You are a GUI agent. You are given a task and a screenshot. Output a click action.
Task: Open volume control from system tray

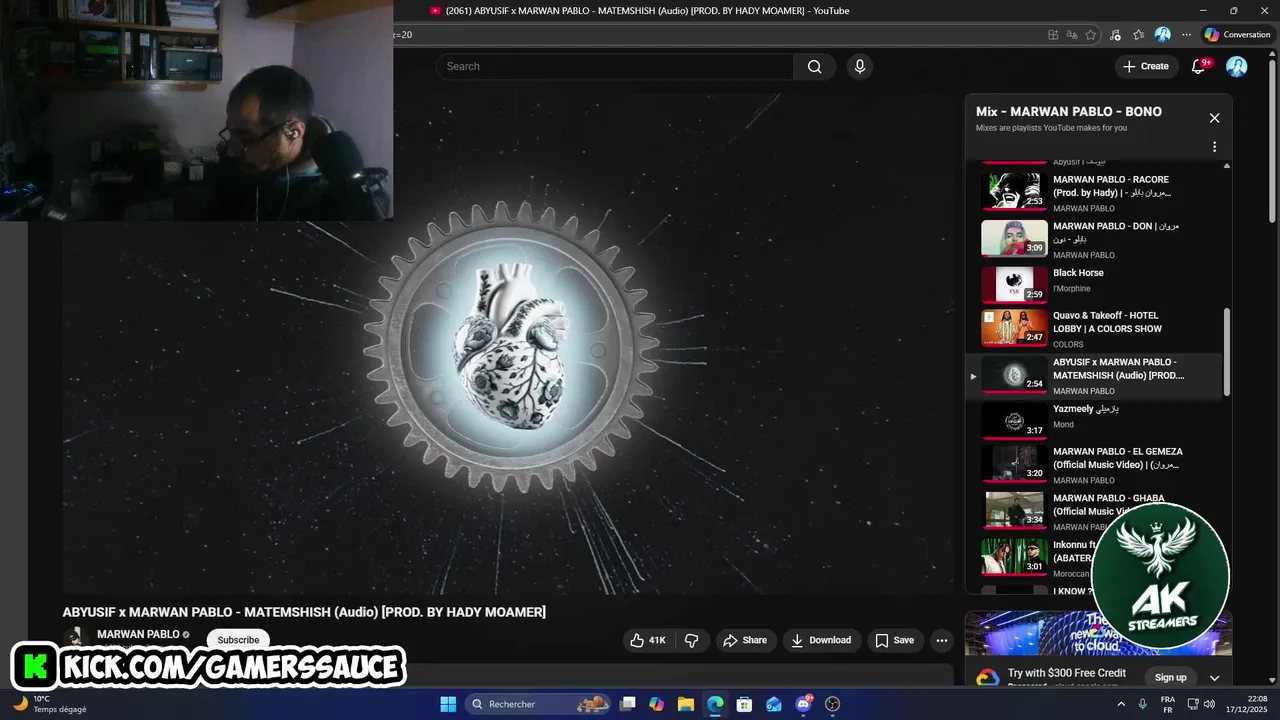pyautogui.click(x=1209, y=704)
